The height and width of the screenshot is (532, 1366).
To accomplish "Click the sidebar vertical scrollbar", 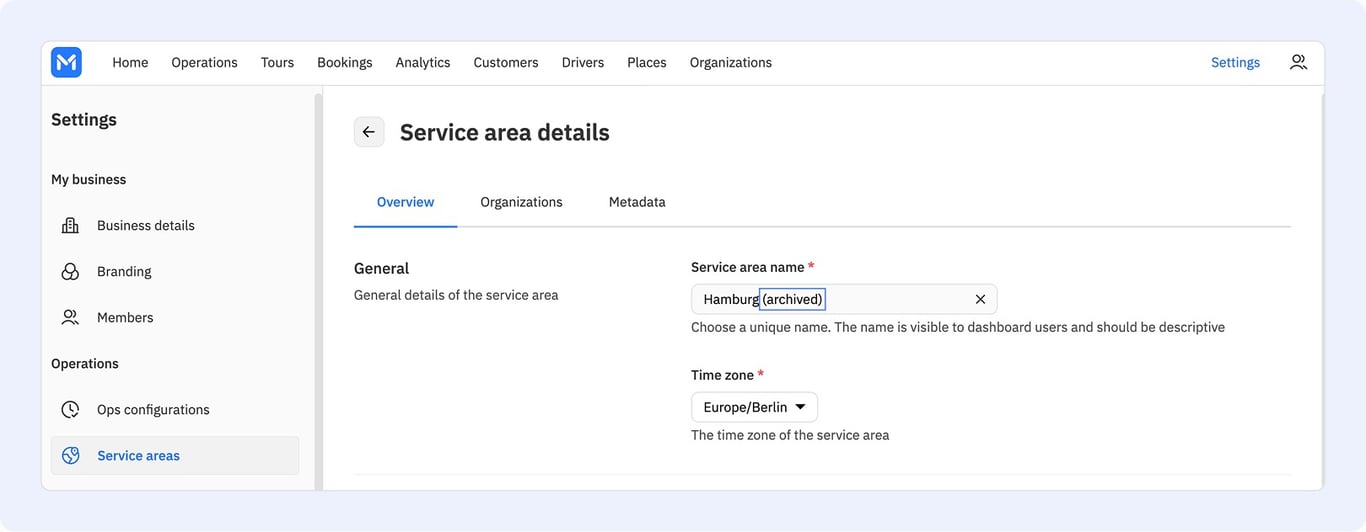I will [x=319, y=290].
